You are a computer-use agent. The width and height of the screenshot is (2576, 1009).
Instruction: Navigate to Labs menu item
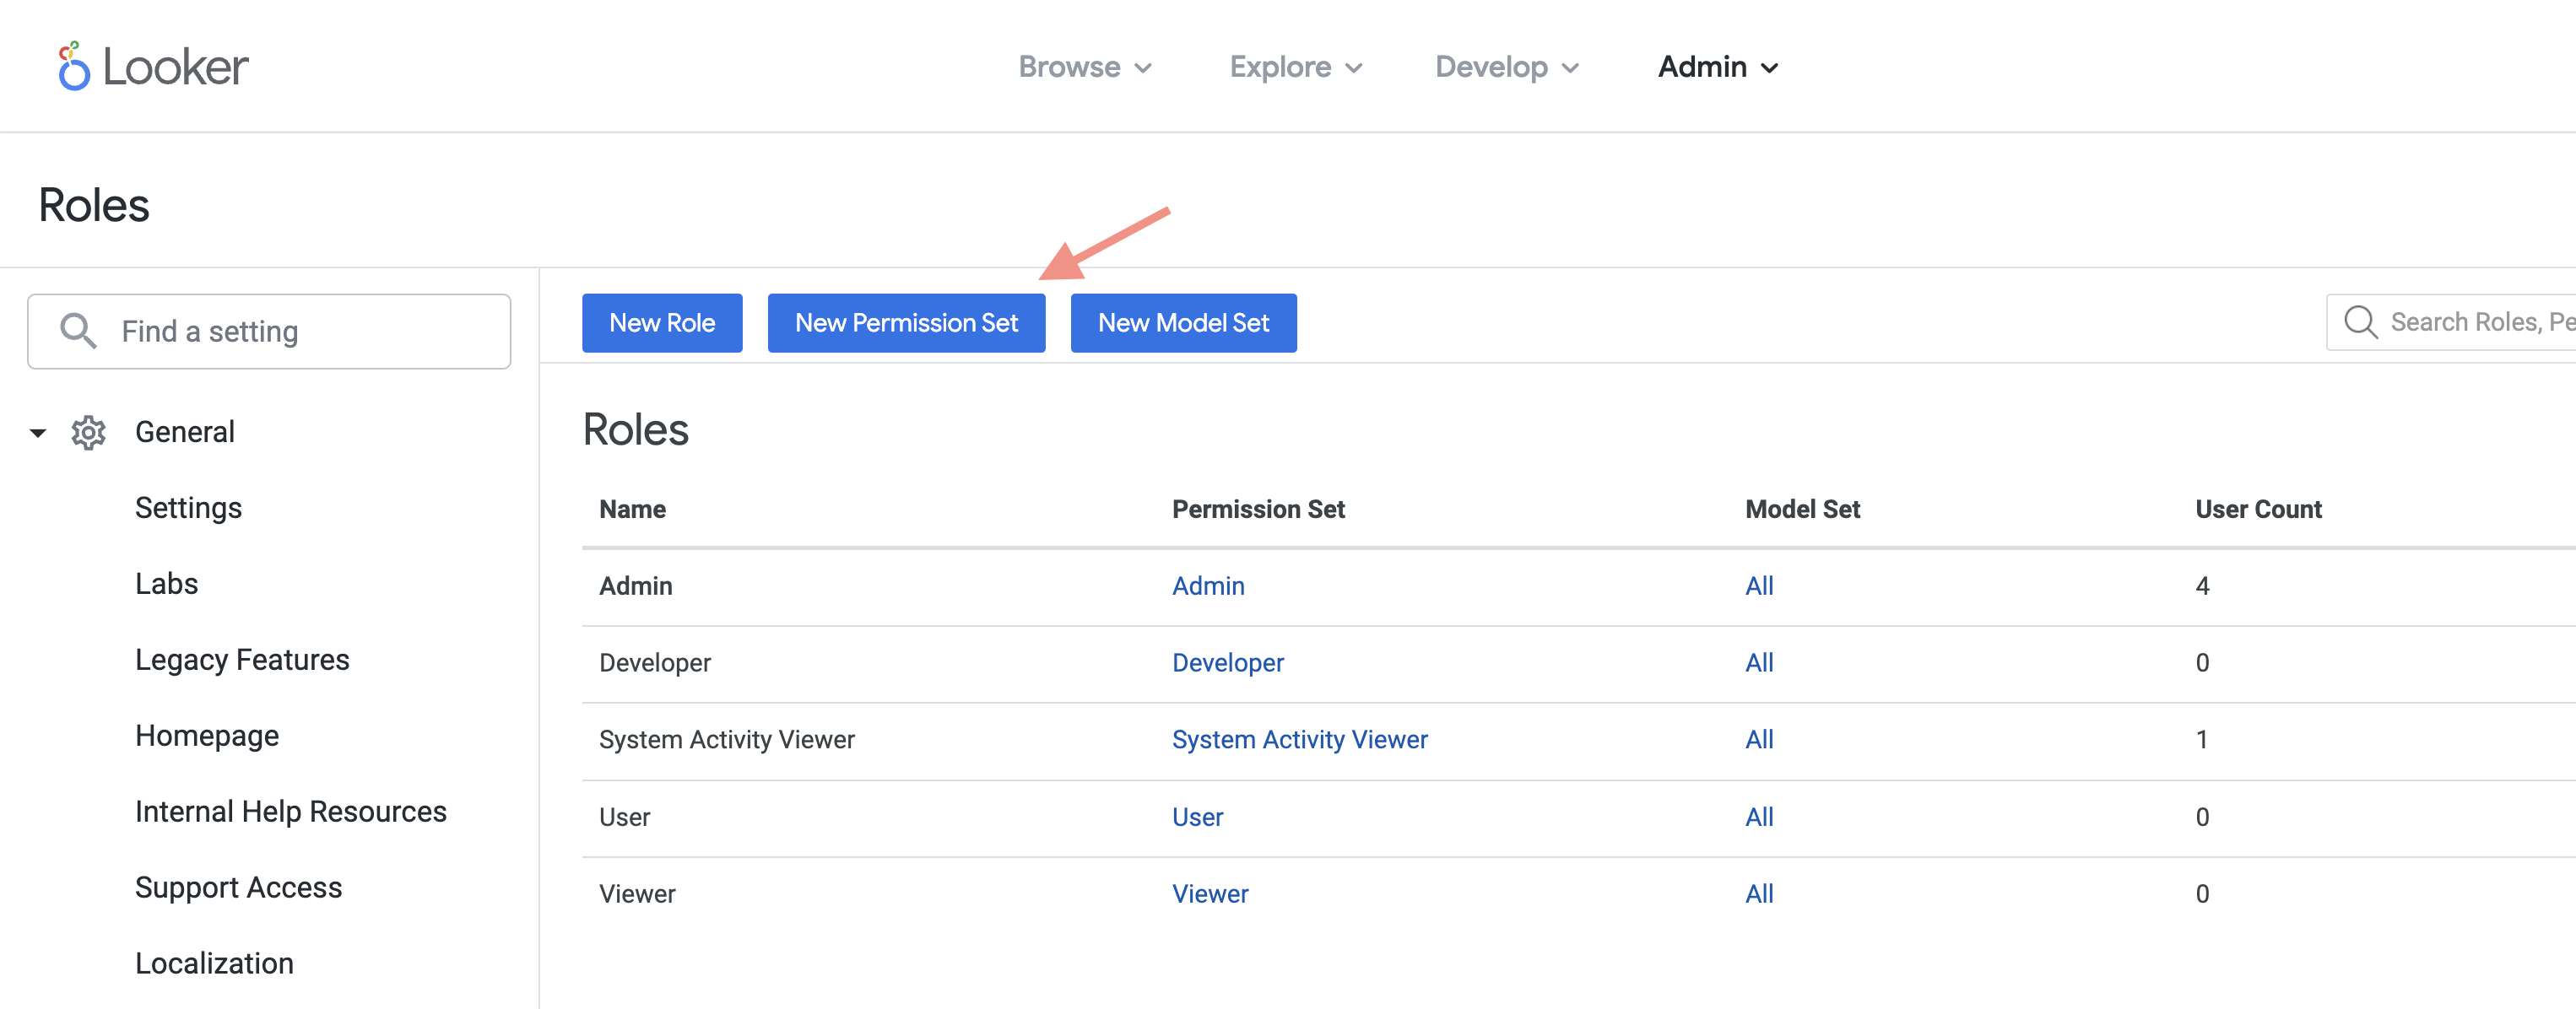click(x=166, y=583)
